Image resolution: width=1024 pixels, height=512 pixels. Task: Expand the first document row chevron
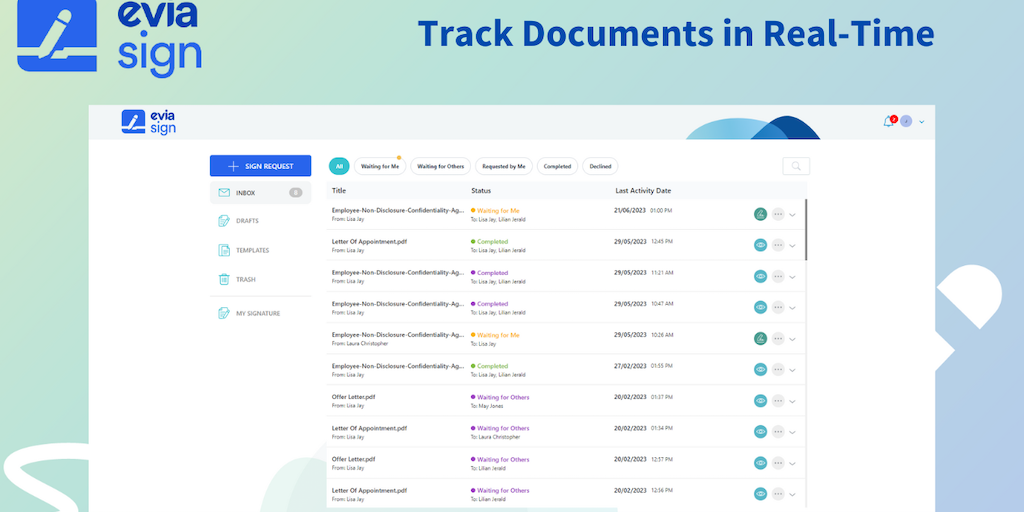coord(793,215)
